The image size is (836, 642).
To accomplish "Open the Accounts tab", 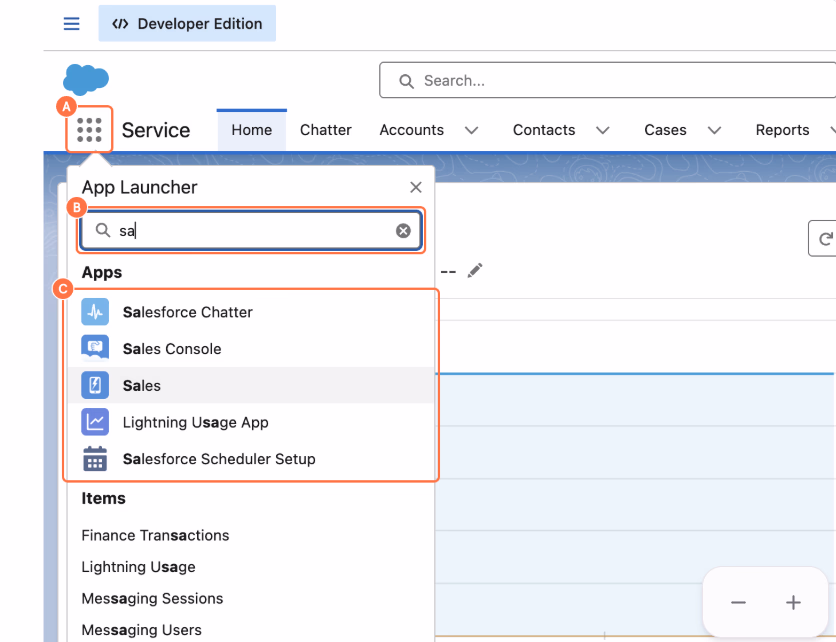I will coord(412,130).
